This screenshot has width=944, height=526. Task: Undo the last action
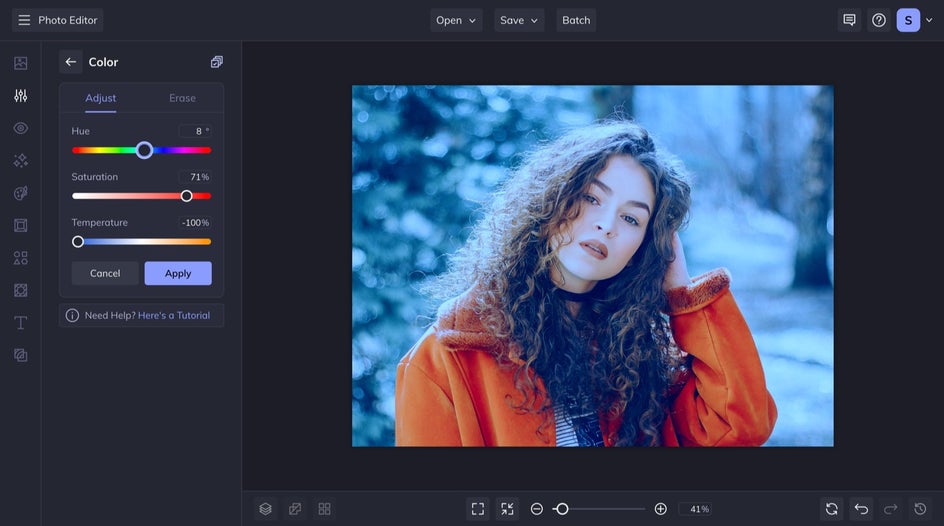click(x=862, y=509)
